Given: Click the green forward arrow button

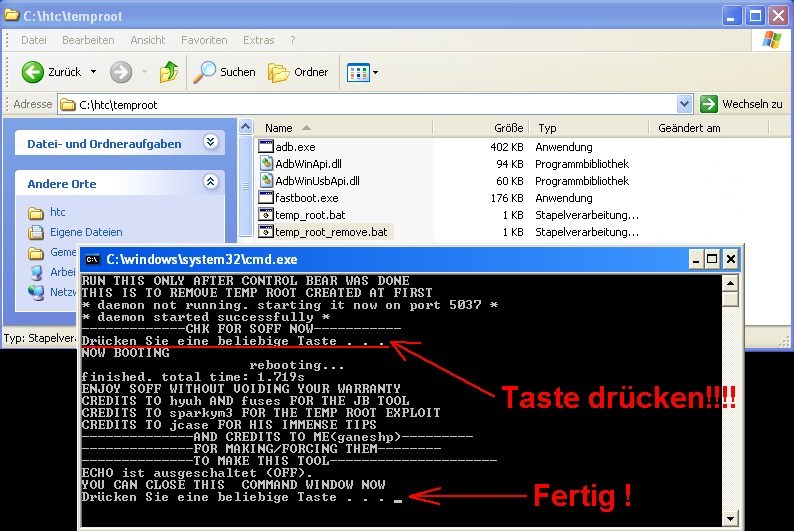Looking at the screenshot, I should point(121,72).
